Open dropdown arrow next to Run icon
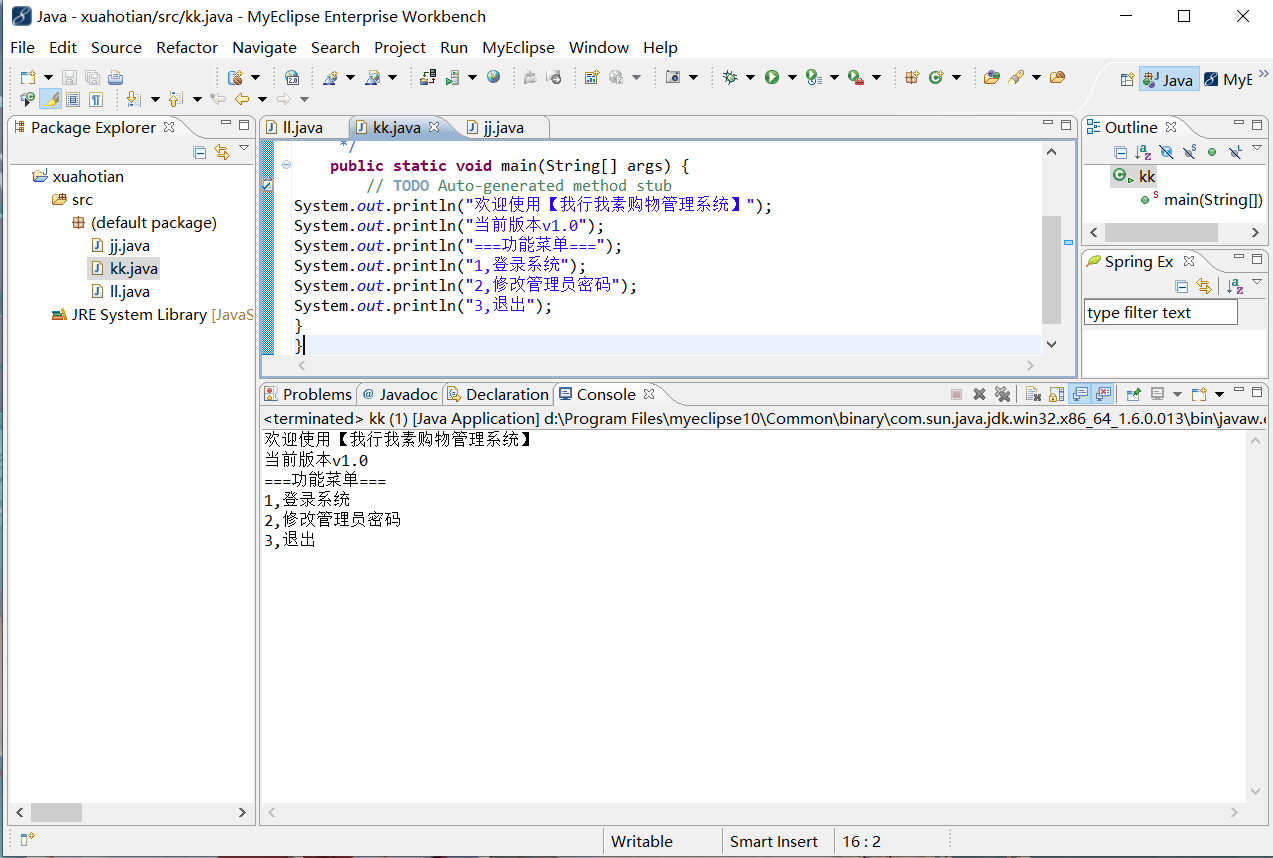The width and height of the screenshot is (1273, 858). [x=793, y=77]
